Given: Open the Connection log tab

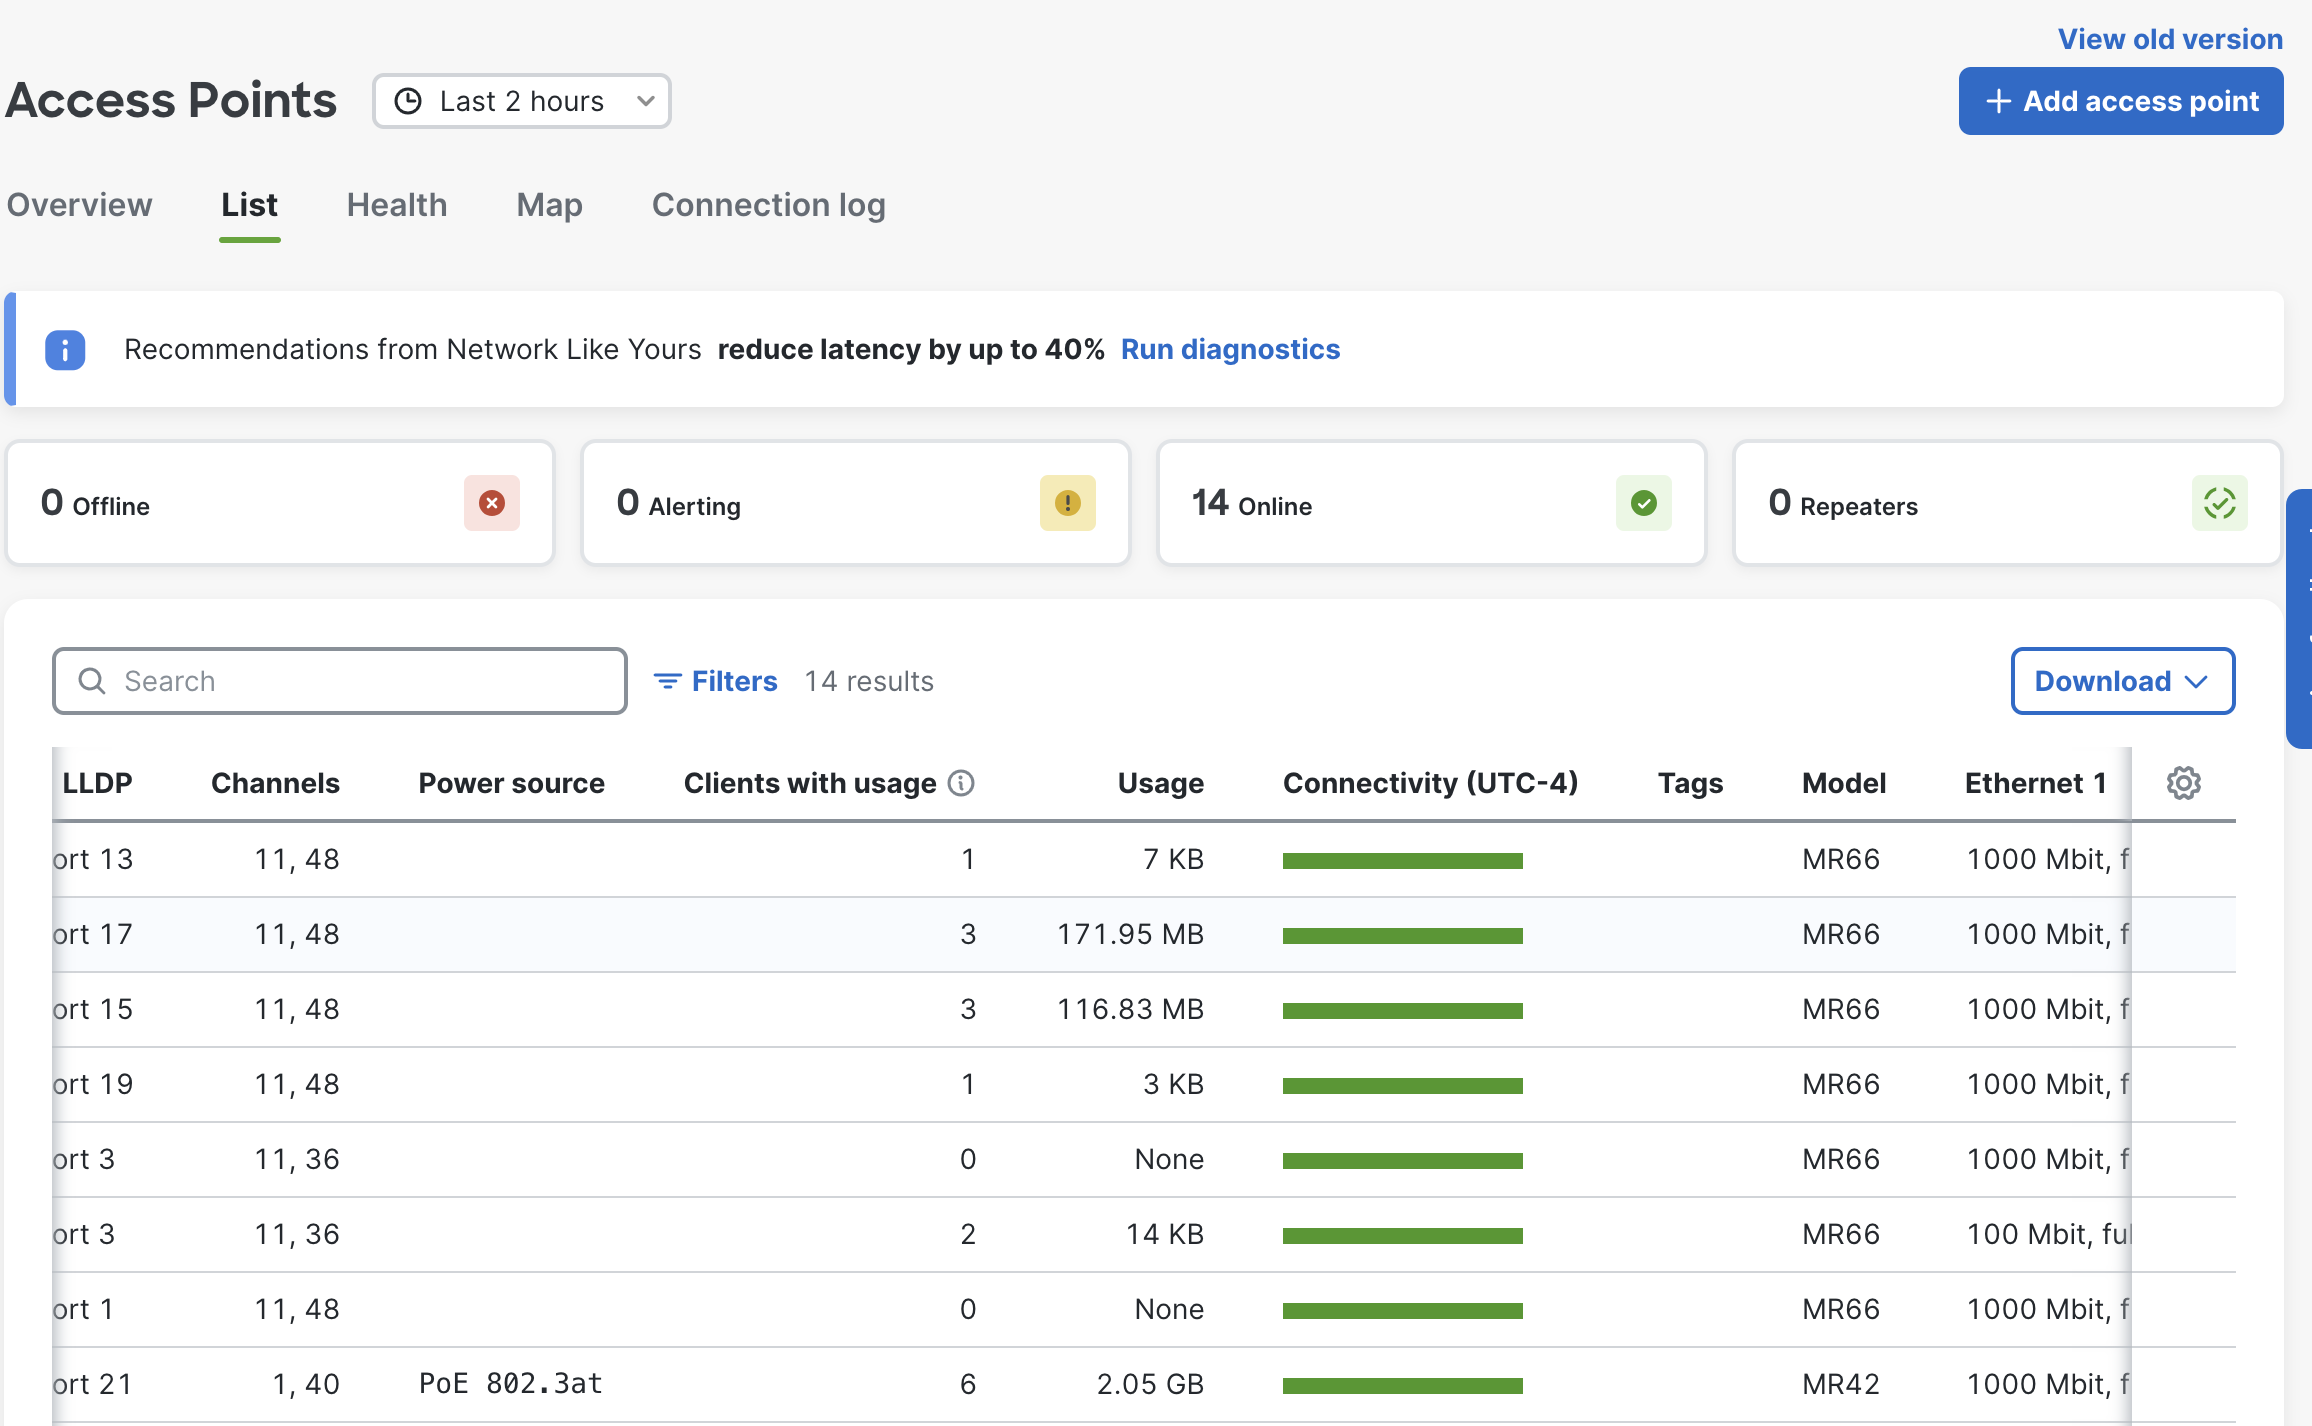Looking at the screenshot, I should (768, 205).
